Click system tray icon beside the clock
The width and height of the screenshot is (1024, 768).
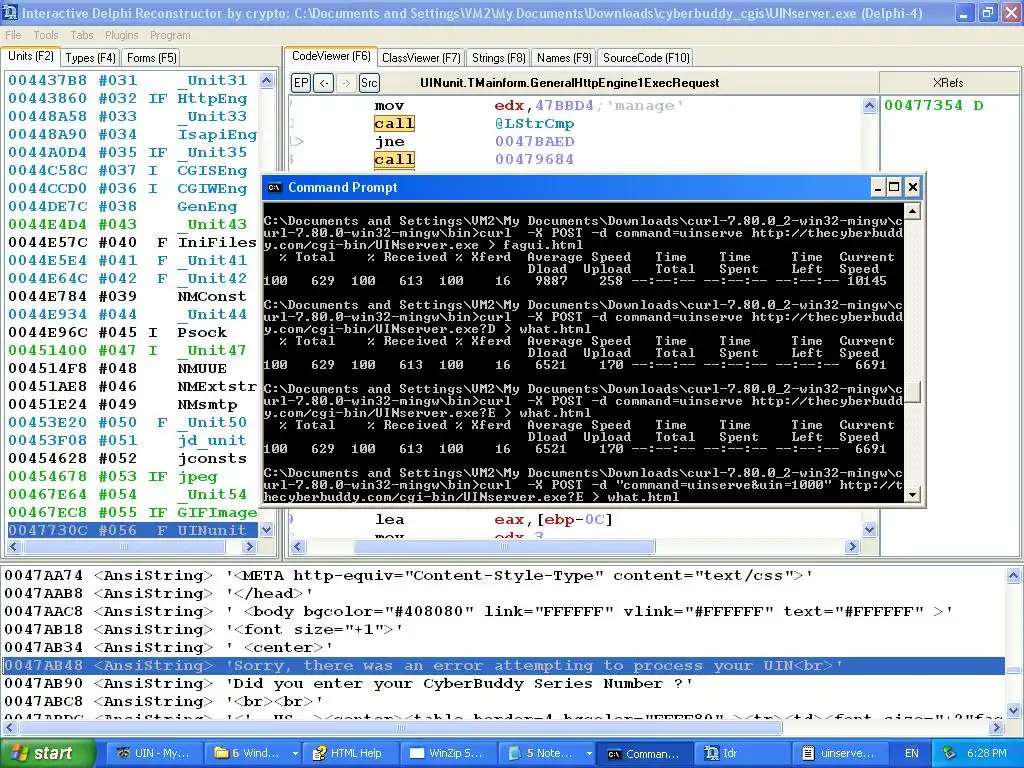point(950,753)
